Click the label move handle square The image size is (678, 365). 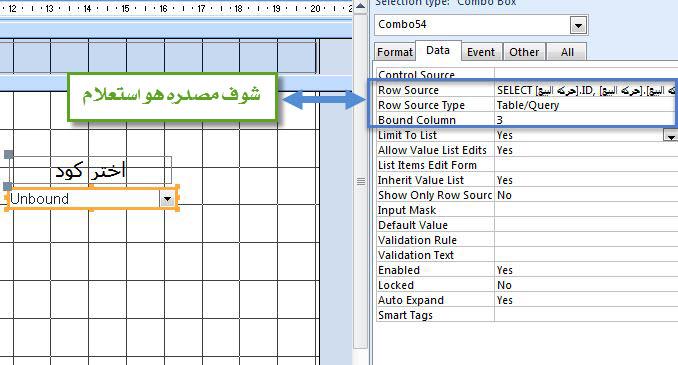click(8, 154)
